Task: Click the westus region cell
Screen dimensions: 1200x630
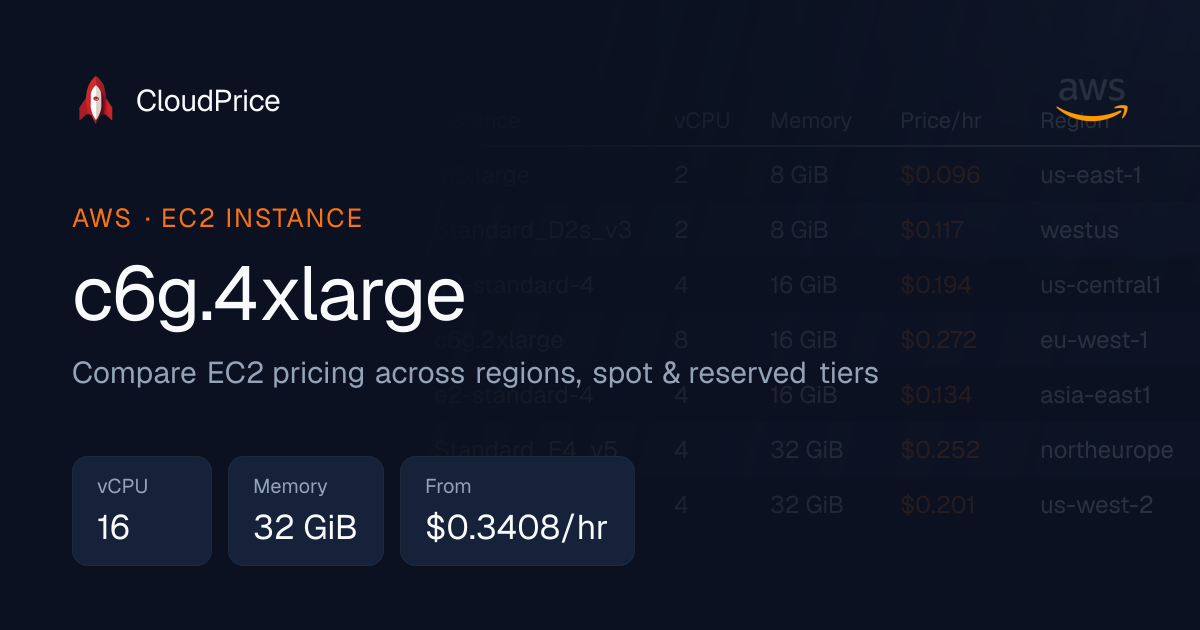Action: (1079, 231)
